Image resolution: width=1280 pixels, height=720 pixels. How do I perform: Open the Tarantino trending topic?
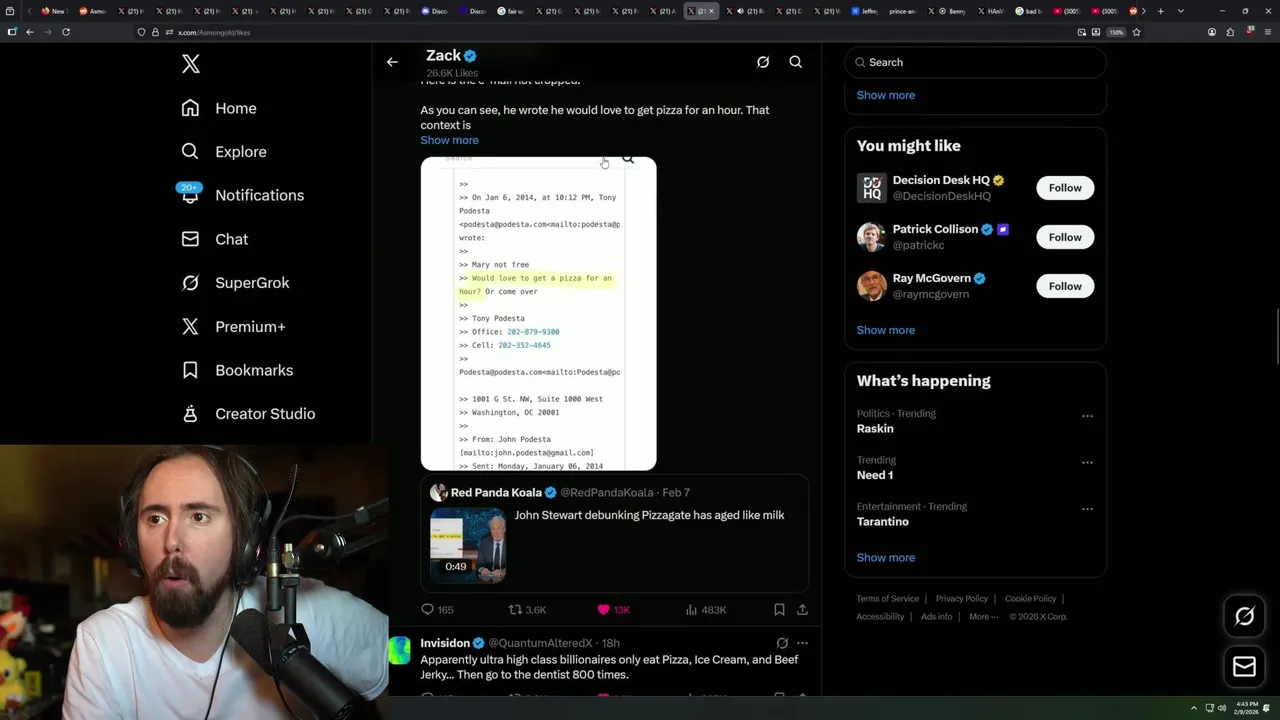pyautogui.click(x=883, y=521)
